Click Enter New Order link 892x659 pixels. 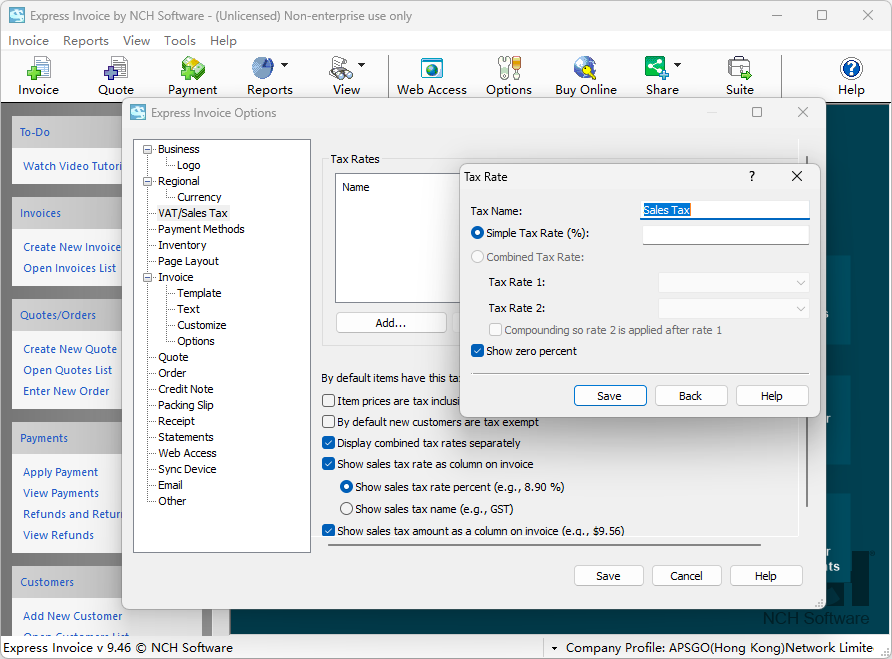[x=66, y=391]
